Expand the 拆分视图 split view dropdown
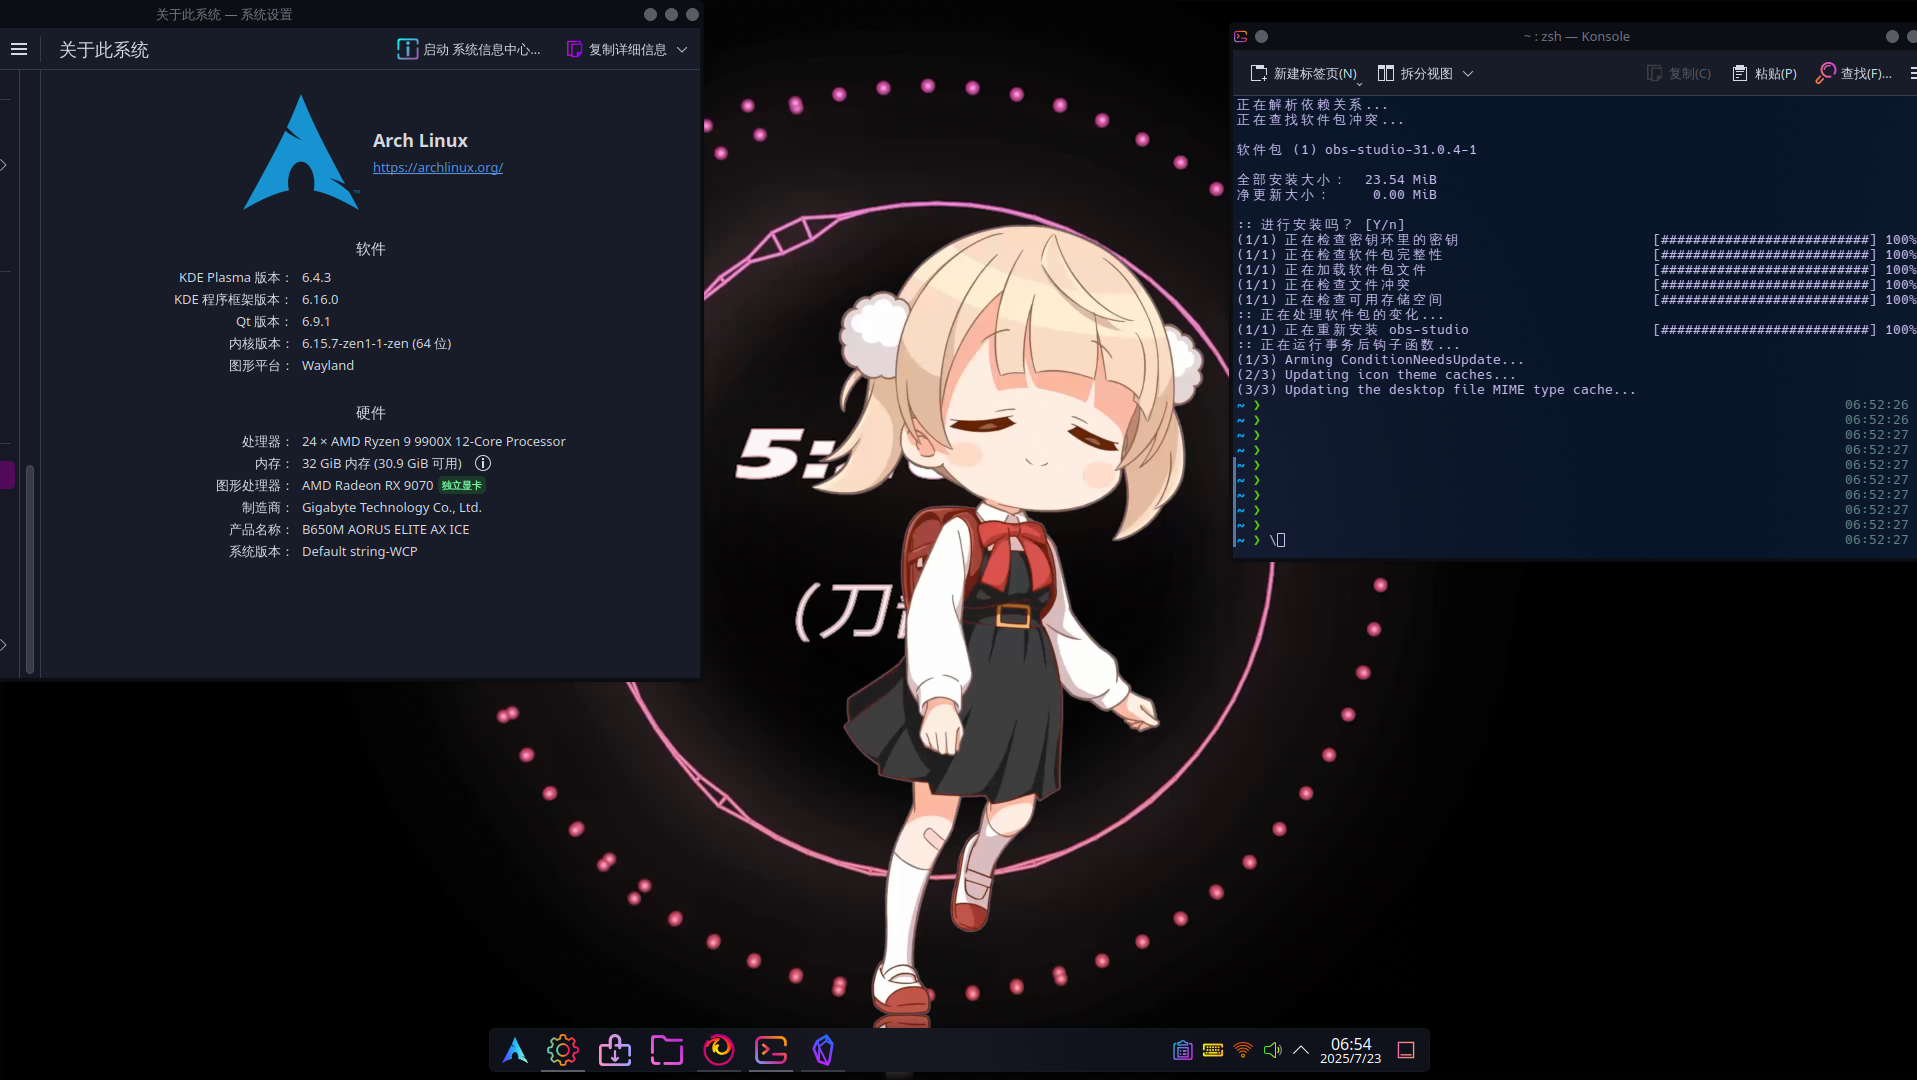This screenshot has height=1080, width=1917. point(1467,73)
